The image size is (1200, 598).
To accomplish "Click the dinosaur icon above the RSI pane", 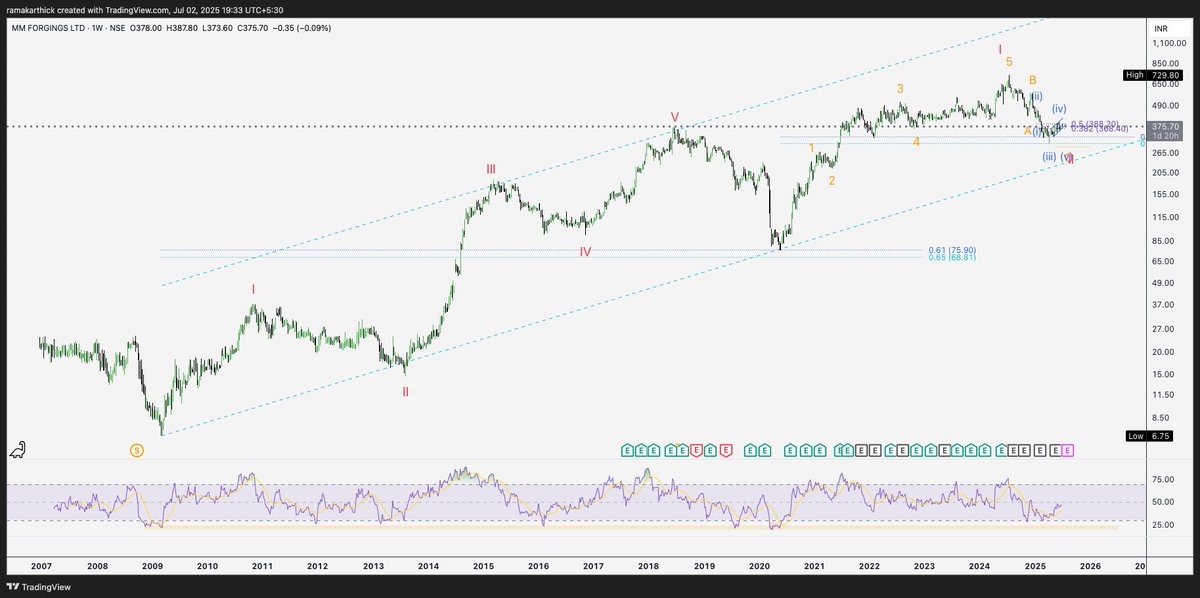I will click(19, 450).
